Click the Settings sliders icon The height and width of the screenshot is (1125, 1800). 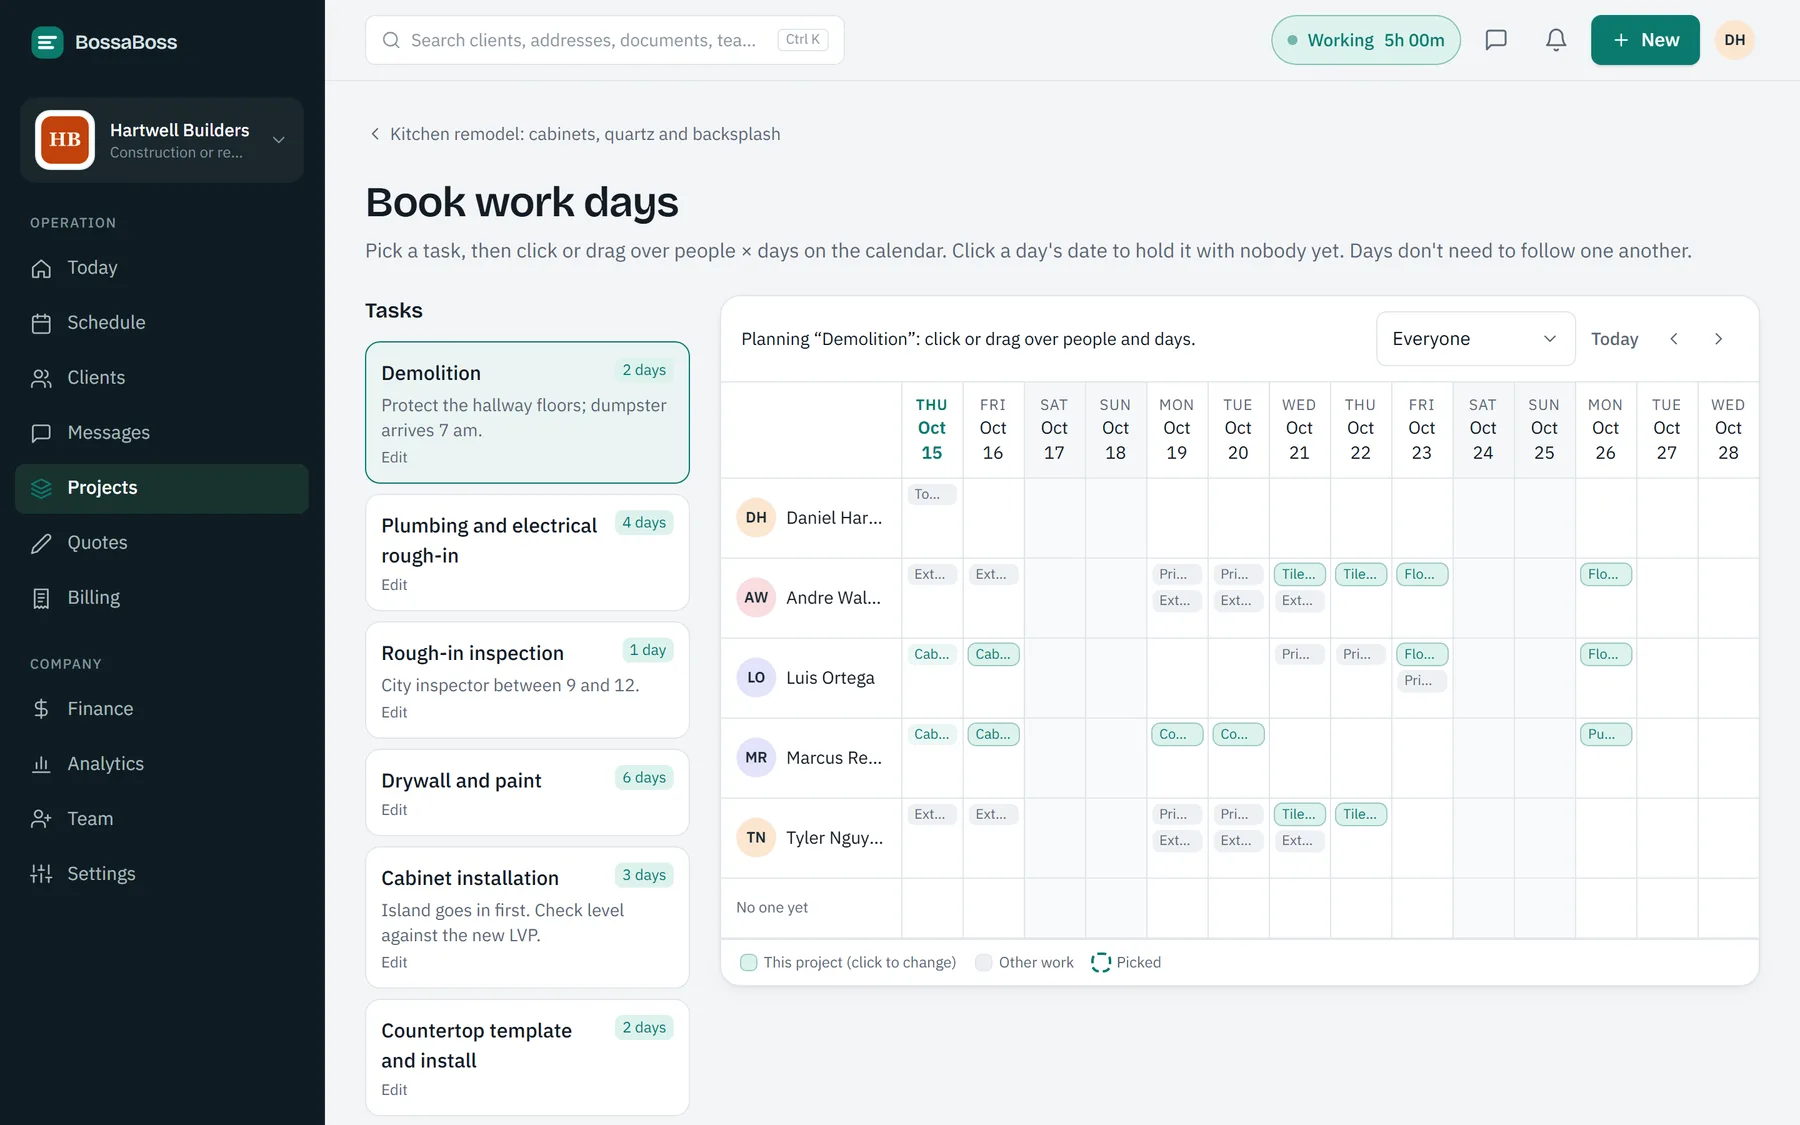point(41,874)
